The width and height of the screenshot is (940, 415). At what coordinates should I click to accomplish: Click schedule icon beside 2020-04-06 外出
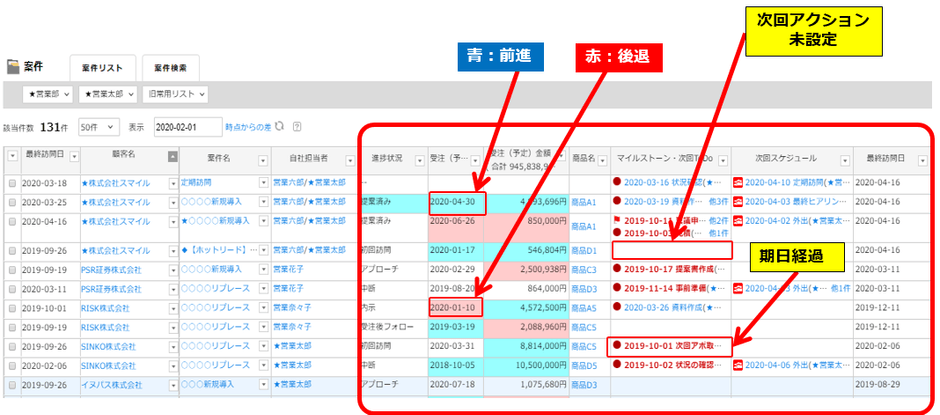[x=738, y=365]
